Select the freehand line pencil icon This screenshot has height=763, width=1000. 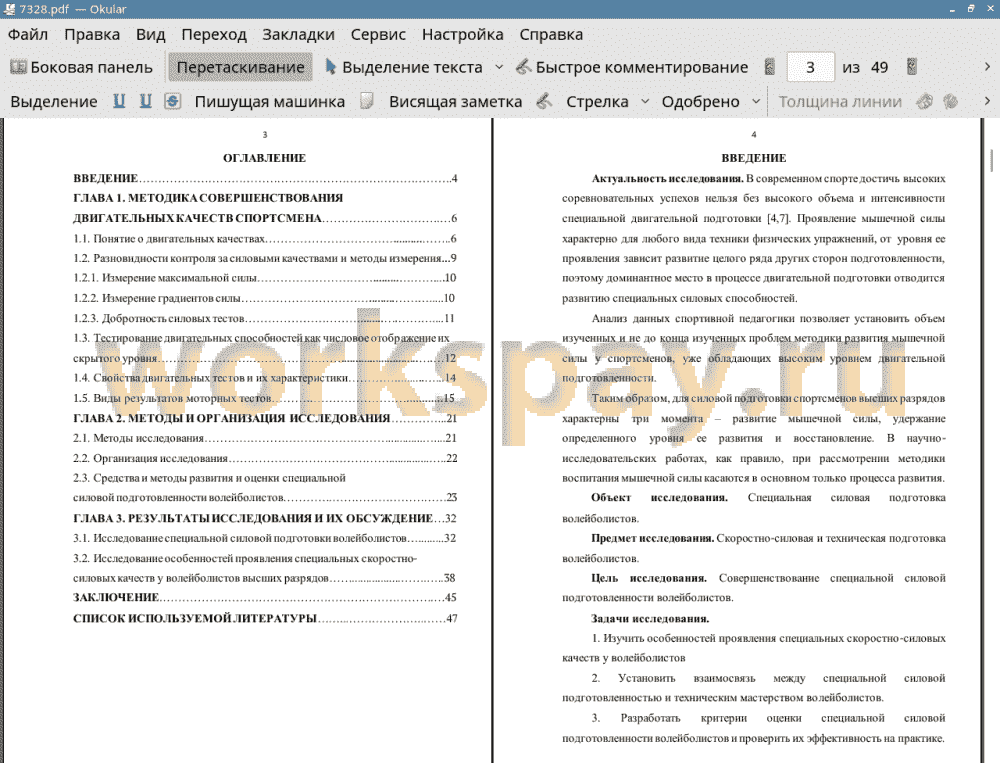[x=544, y=101]
